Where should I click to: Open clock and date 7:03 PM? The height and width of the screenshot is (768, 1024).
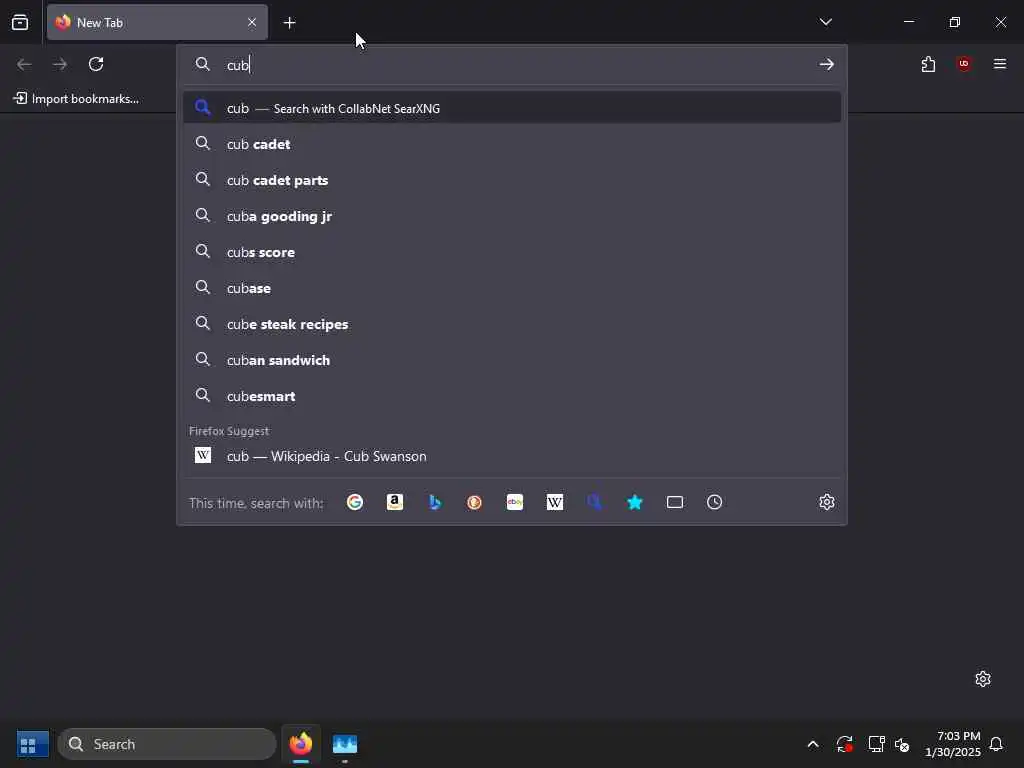tap(952, 744)
